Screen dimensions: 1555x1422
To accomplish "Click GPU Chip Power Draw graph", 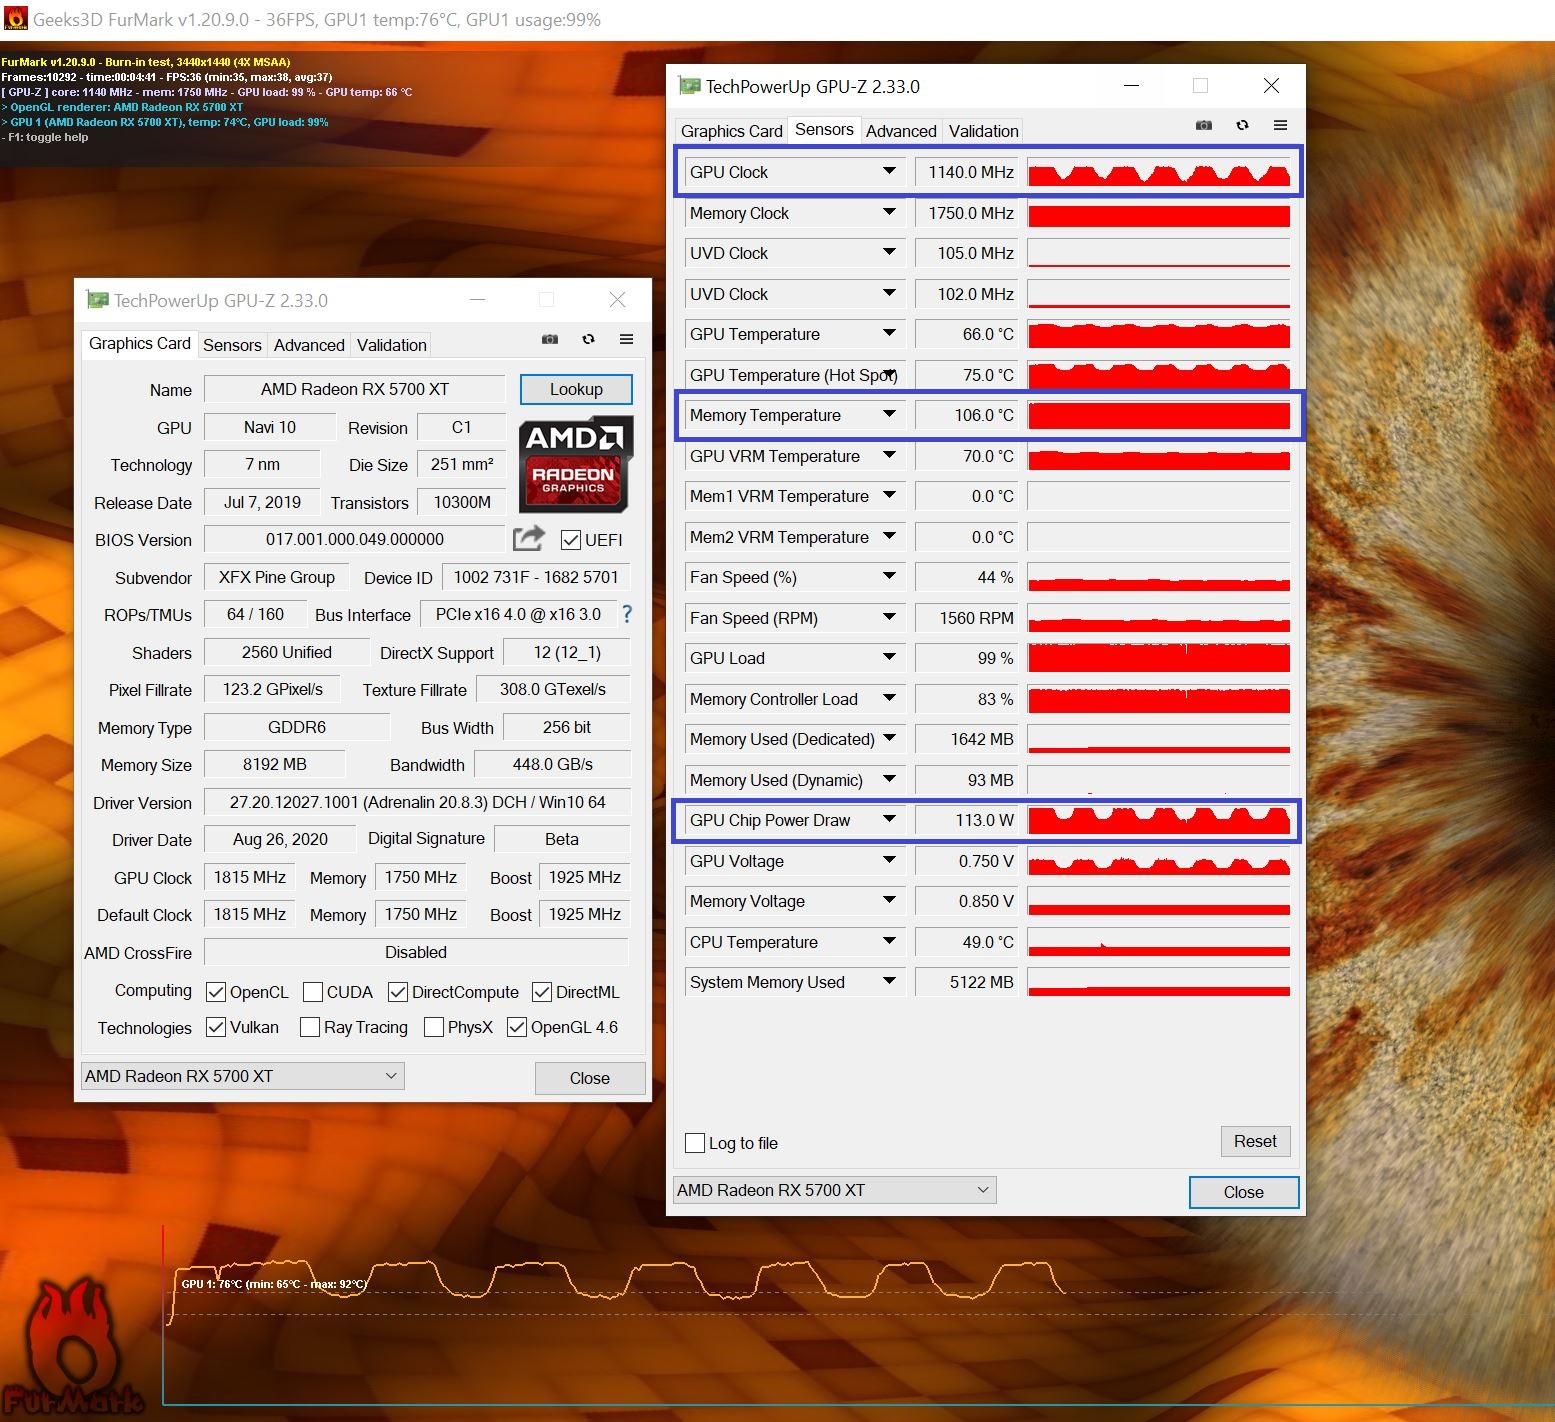I will click(1159, 820).
